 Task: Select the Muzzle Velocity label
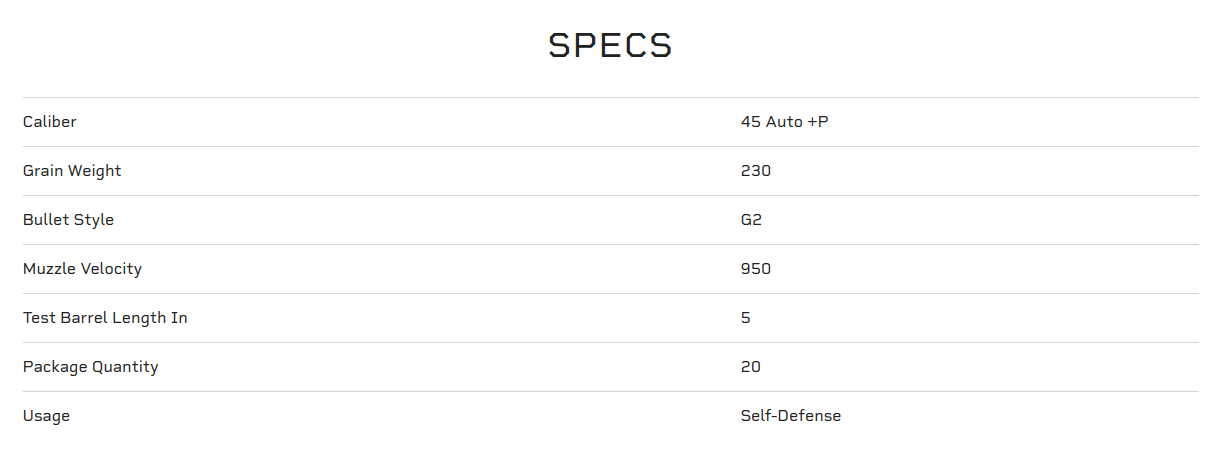pos(82,269)
